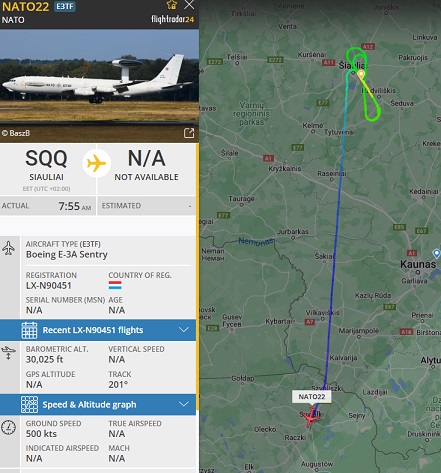Screen dimensions: 441x473
Task: Click the flightradar24 logo
Action: [x=172, y=19]
